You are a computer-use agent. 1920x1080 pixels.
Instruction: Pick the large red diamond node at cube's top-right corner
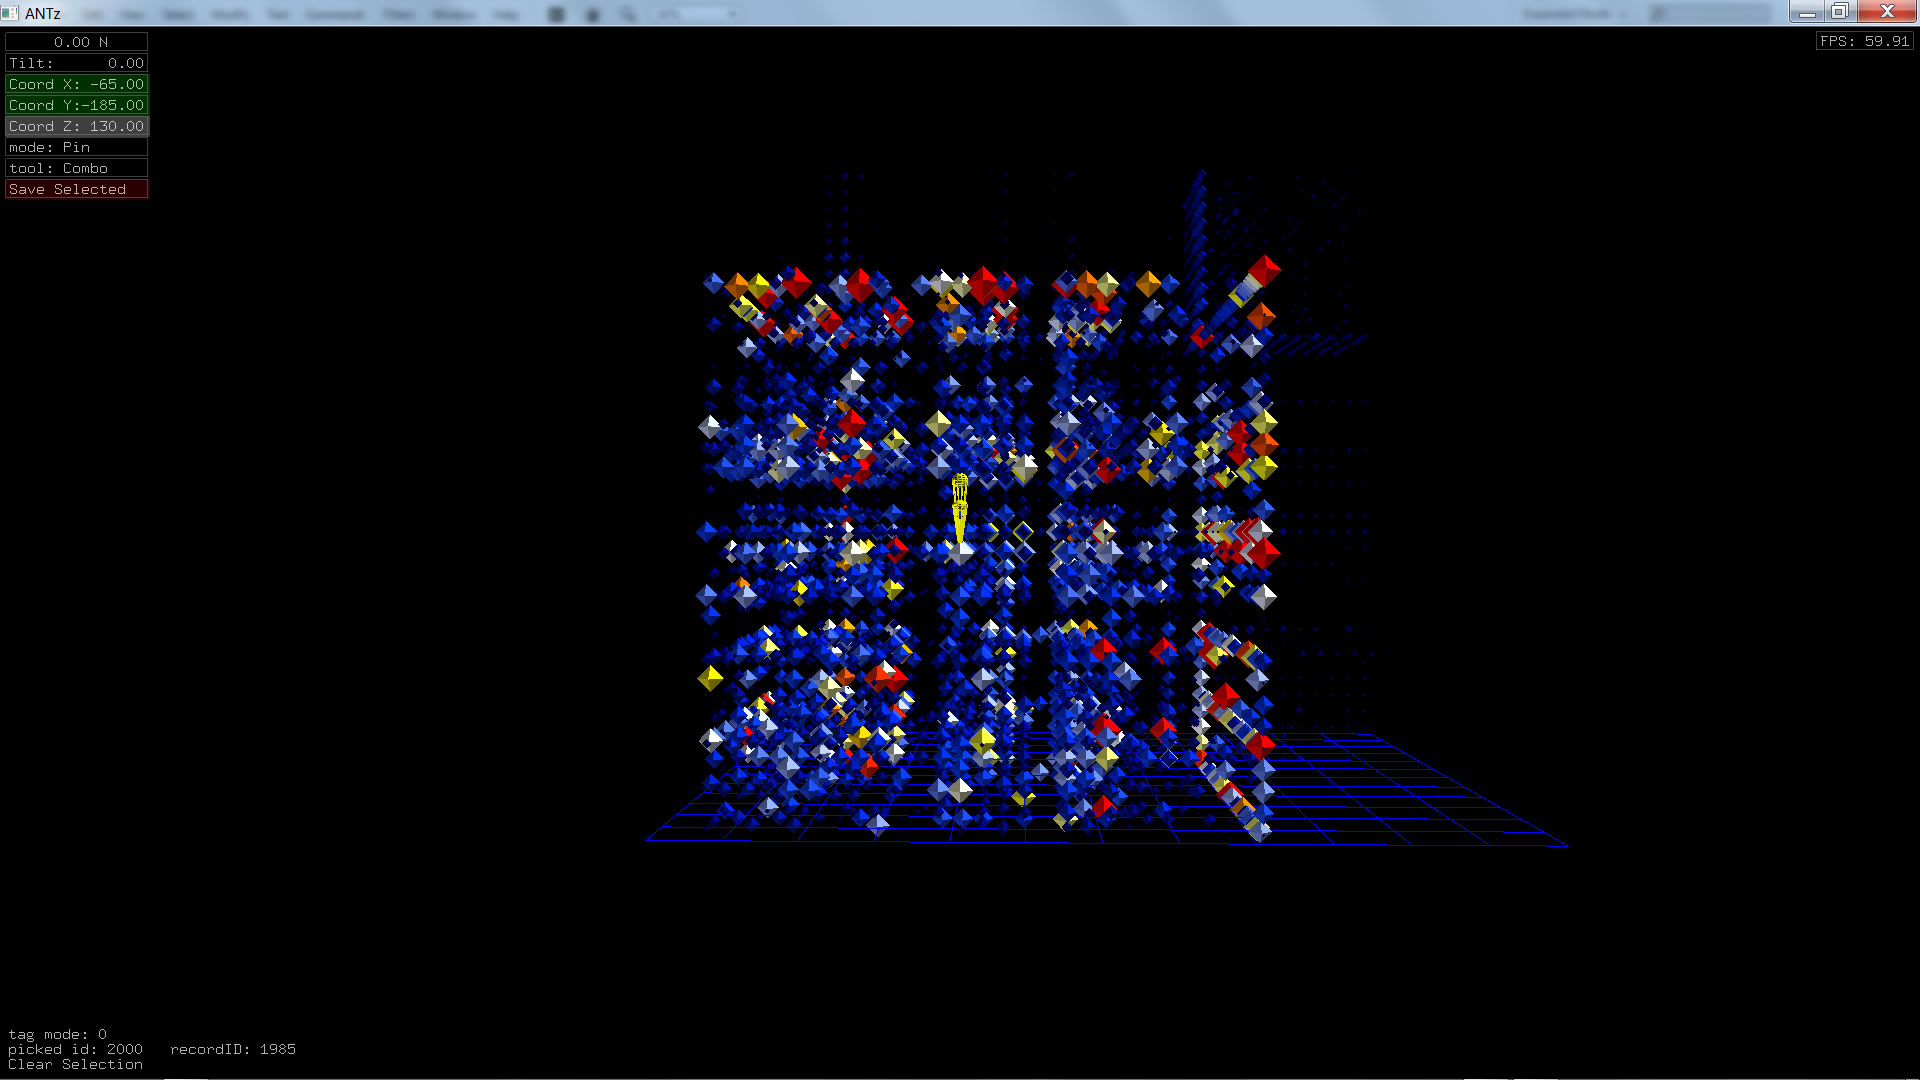pos(1264,270)
